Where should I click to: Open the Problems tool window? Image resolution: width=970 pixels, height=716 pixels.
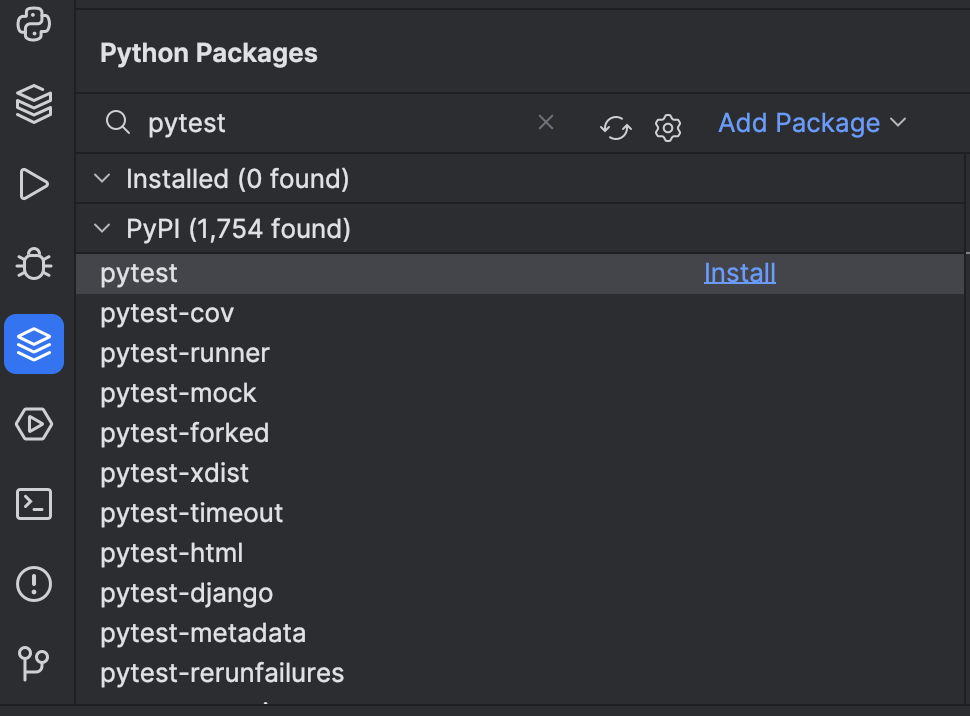click(x=35, y=584)
